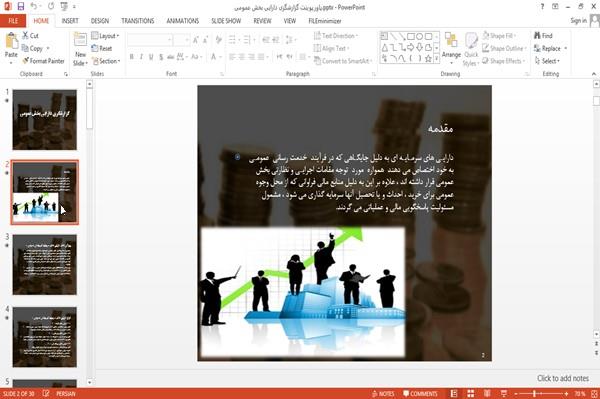Align text left in paragraph group
The image size is (600, 399).
[232, 57]
